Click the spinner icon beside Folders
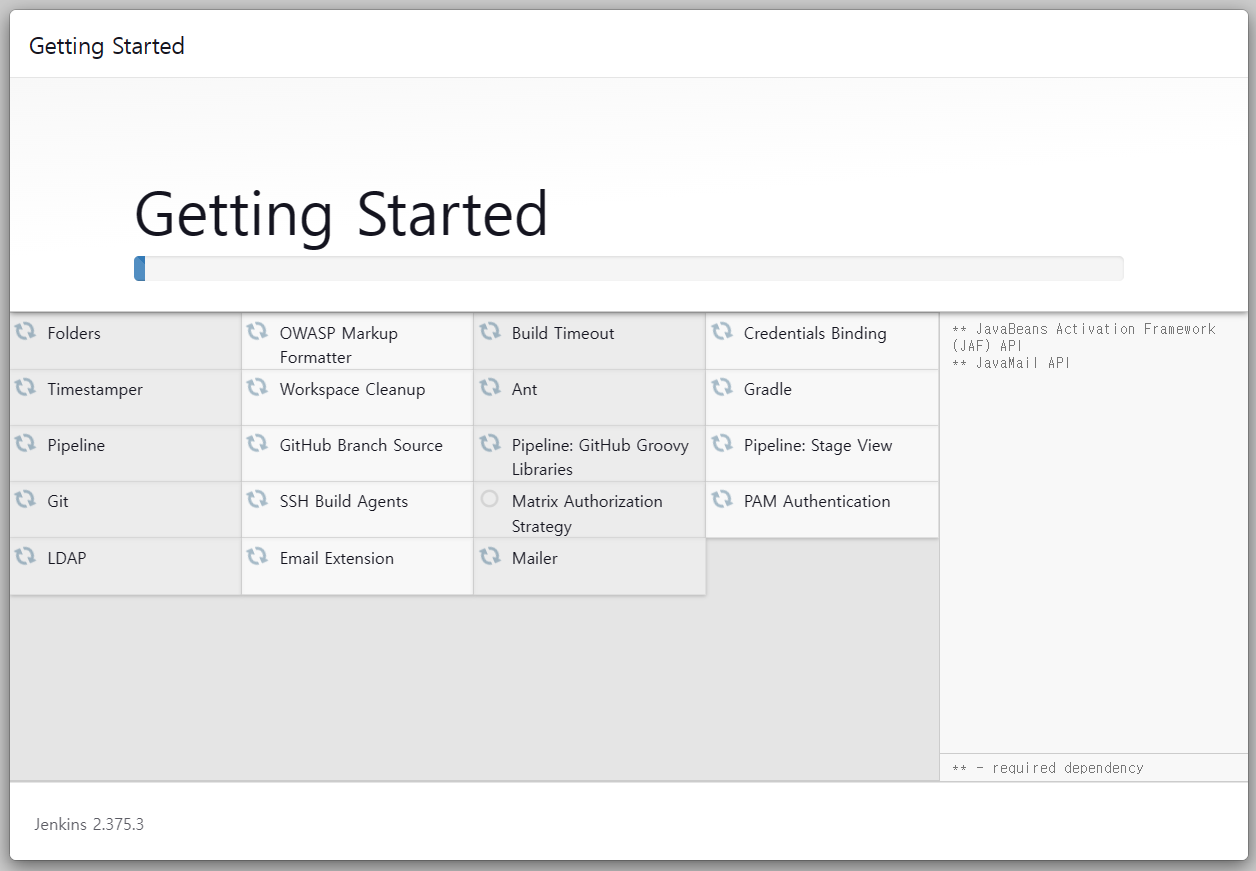 (x=25, y=331)
